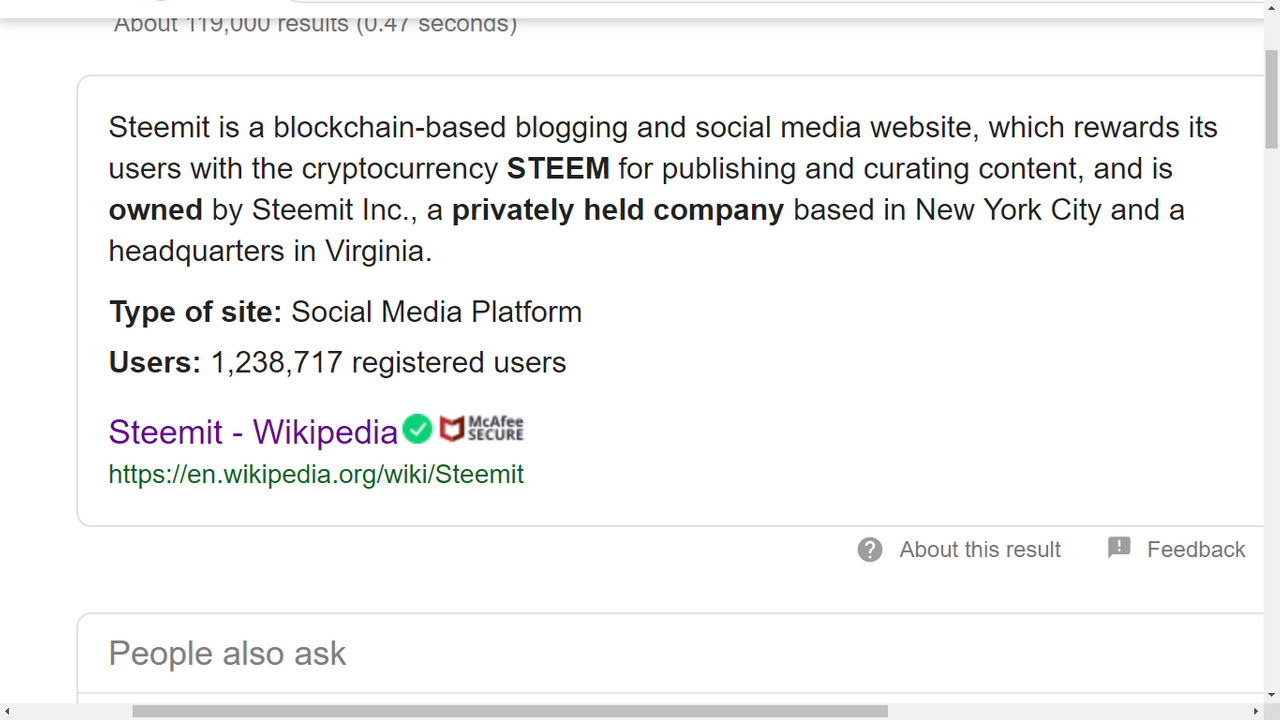This screenshot has width=1280, height=720.
Task: Click the green checkmark safety badge
Action: click(x=417, y=430)
